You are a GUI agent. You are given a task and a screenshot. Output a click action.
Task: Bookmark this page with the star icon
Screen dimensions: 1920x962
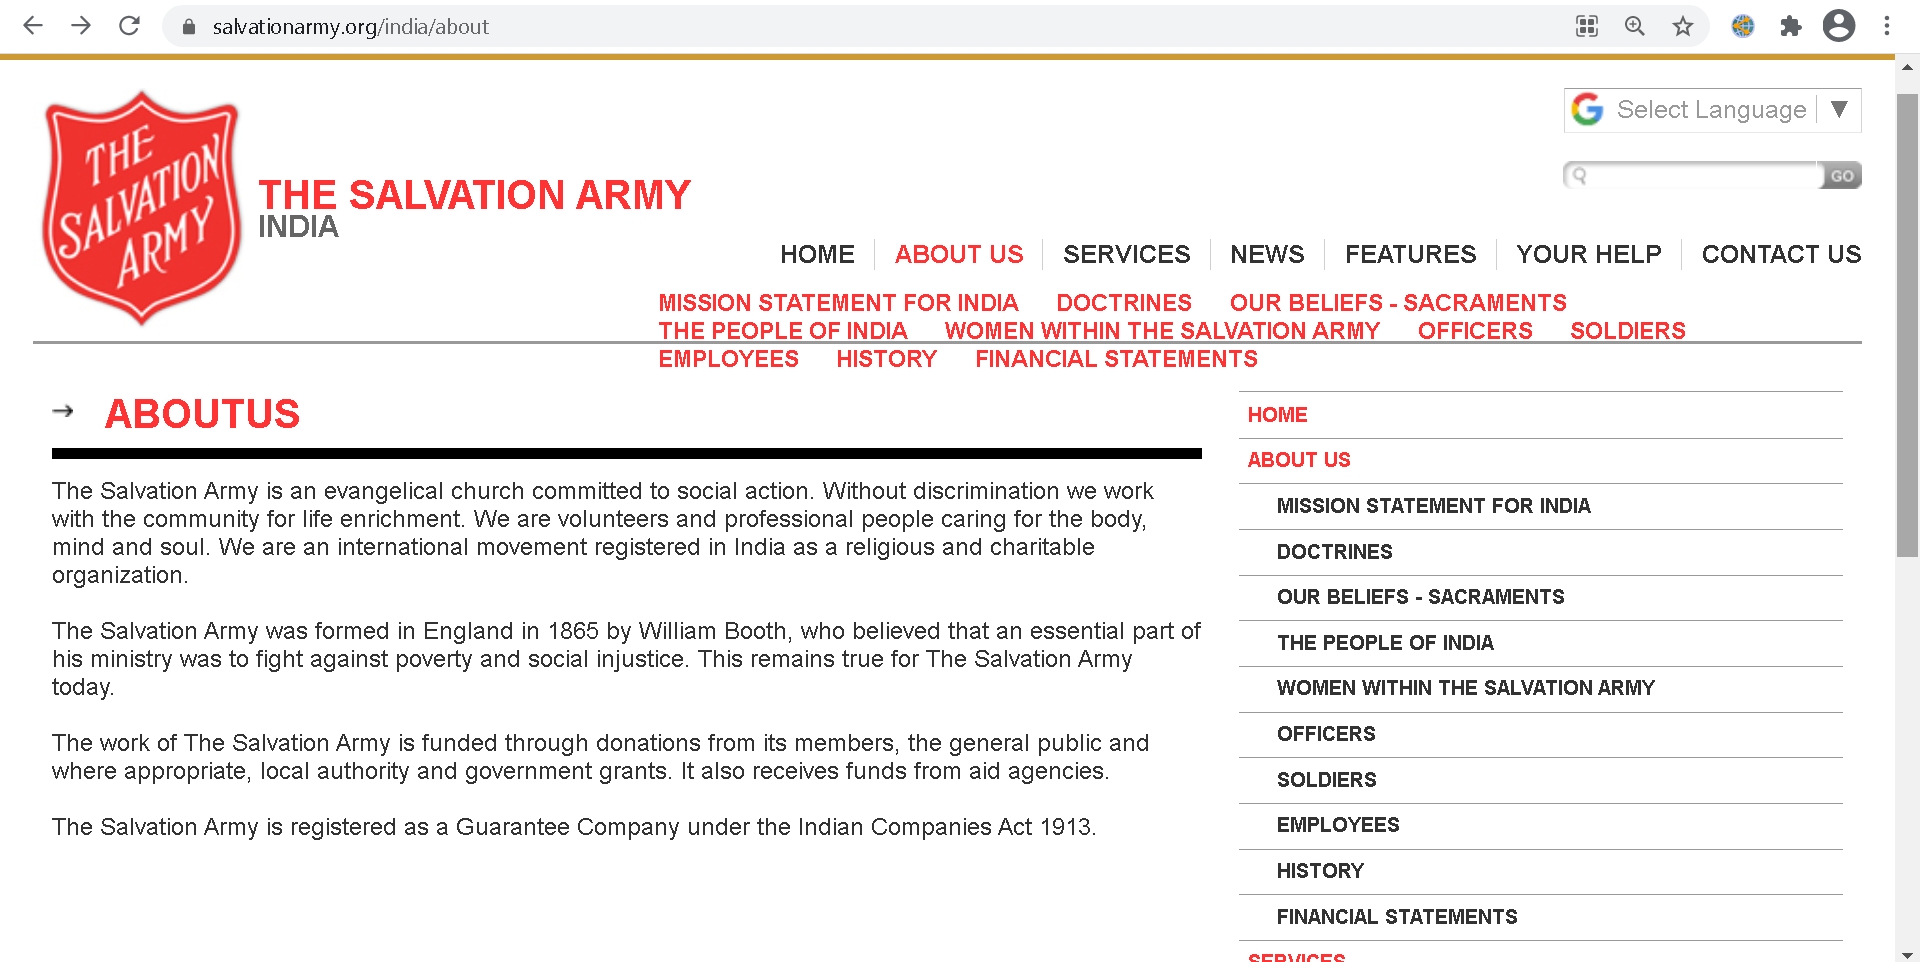point(1683,26)
